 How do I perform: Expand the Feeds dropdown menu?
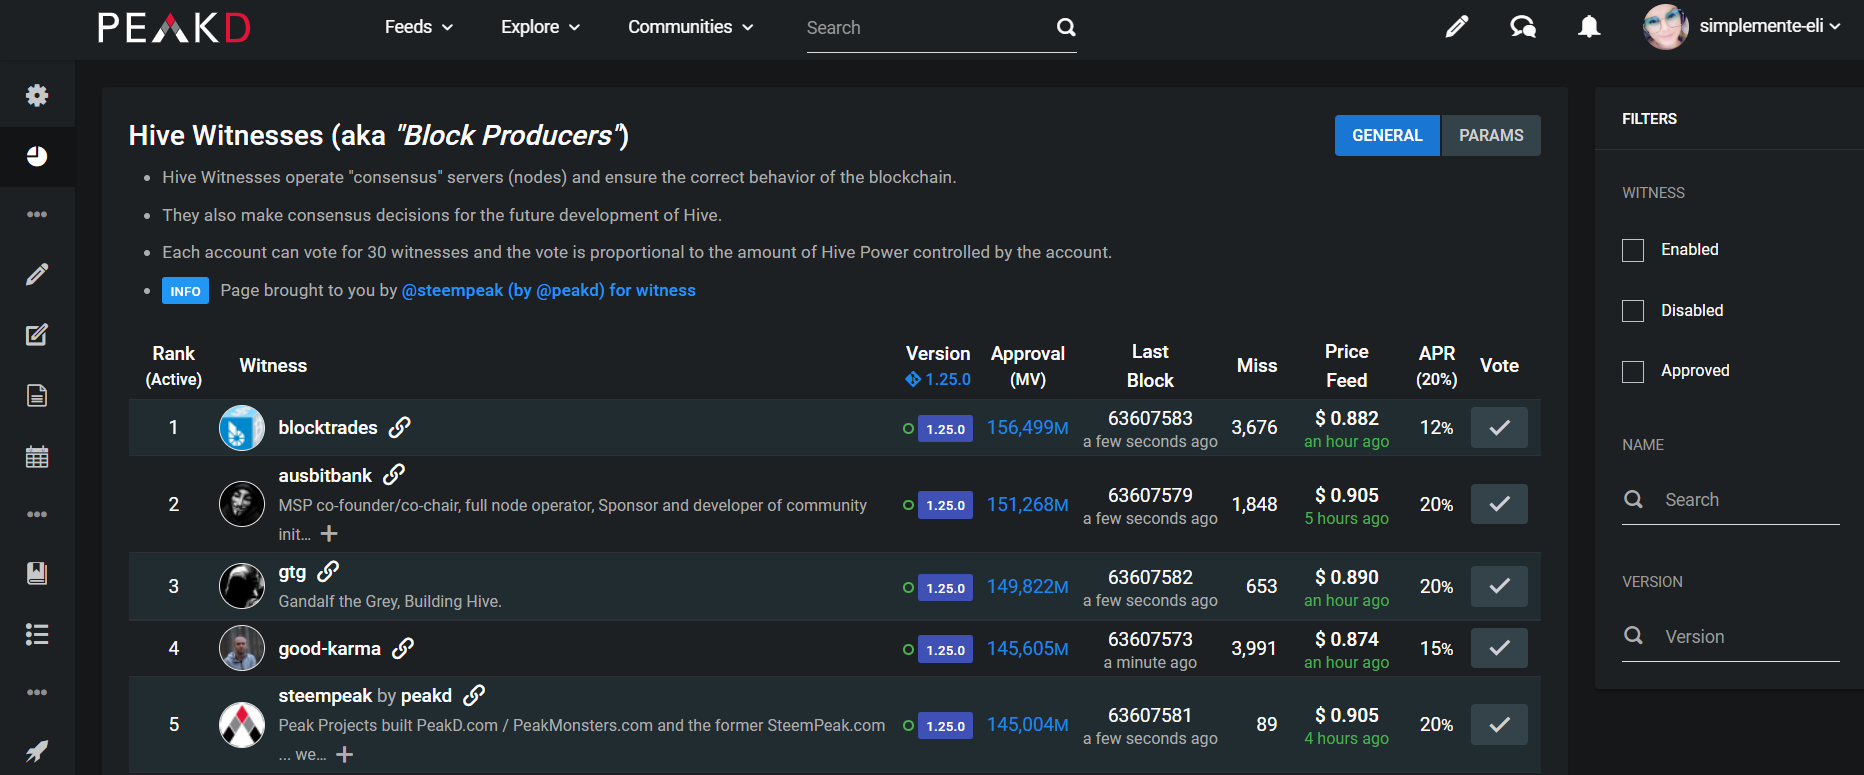tap(418, 27)
